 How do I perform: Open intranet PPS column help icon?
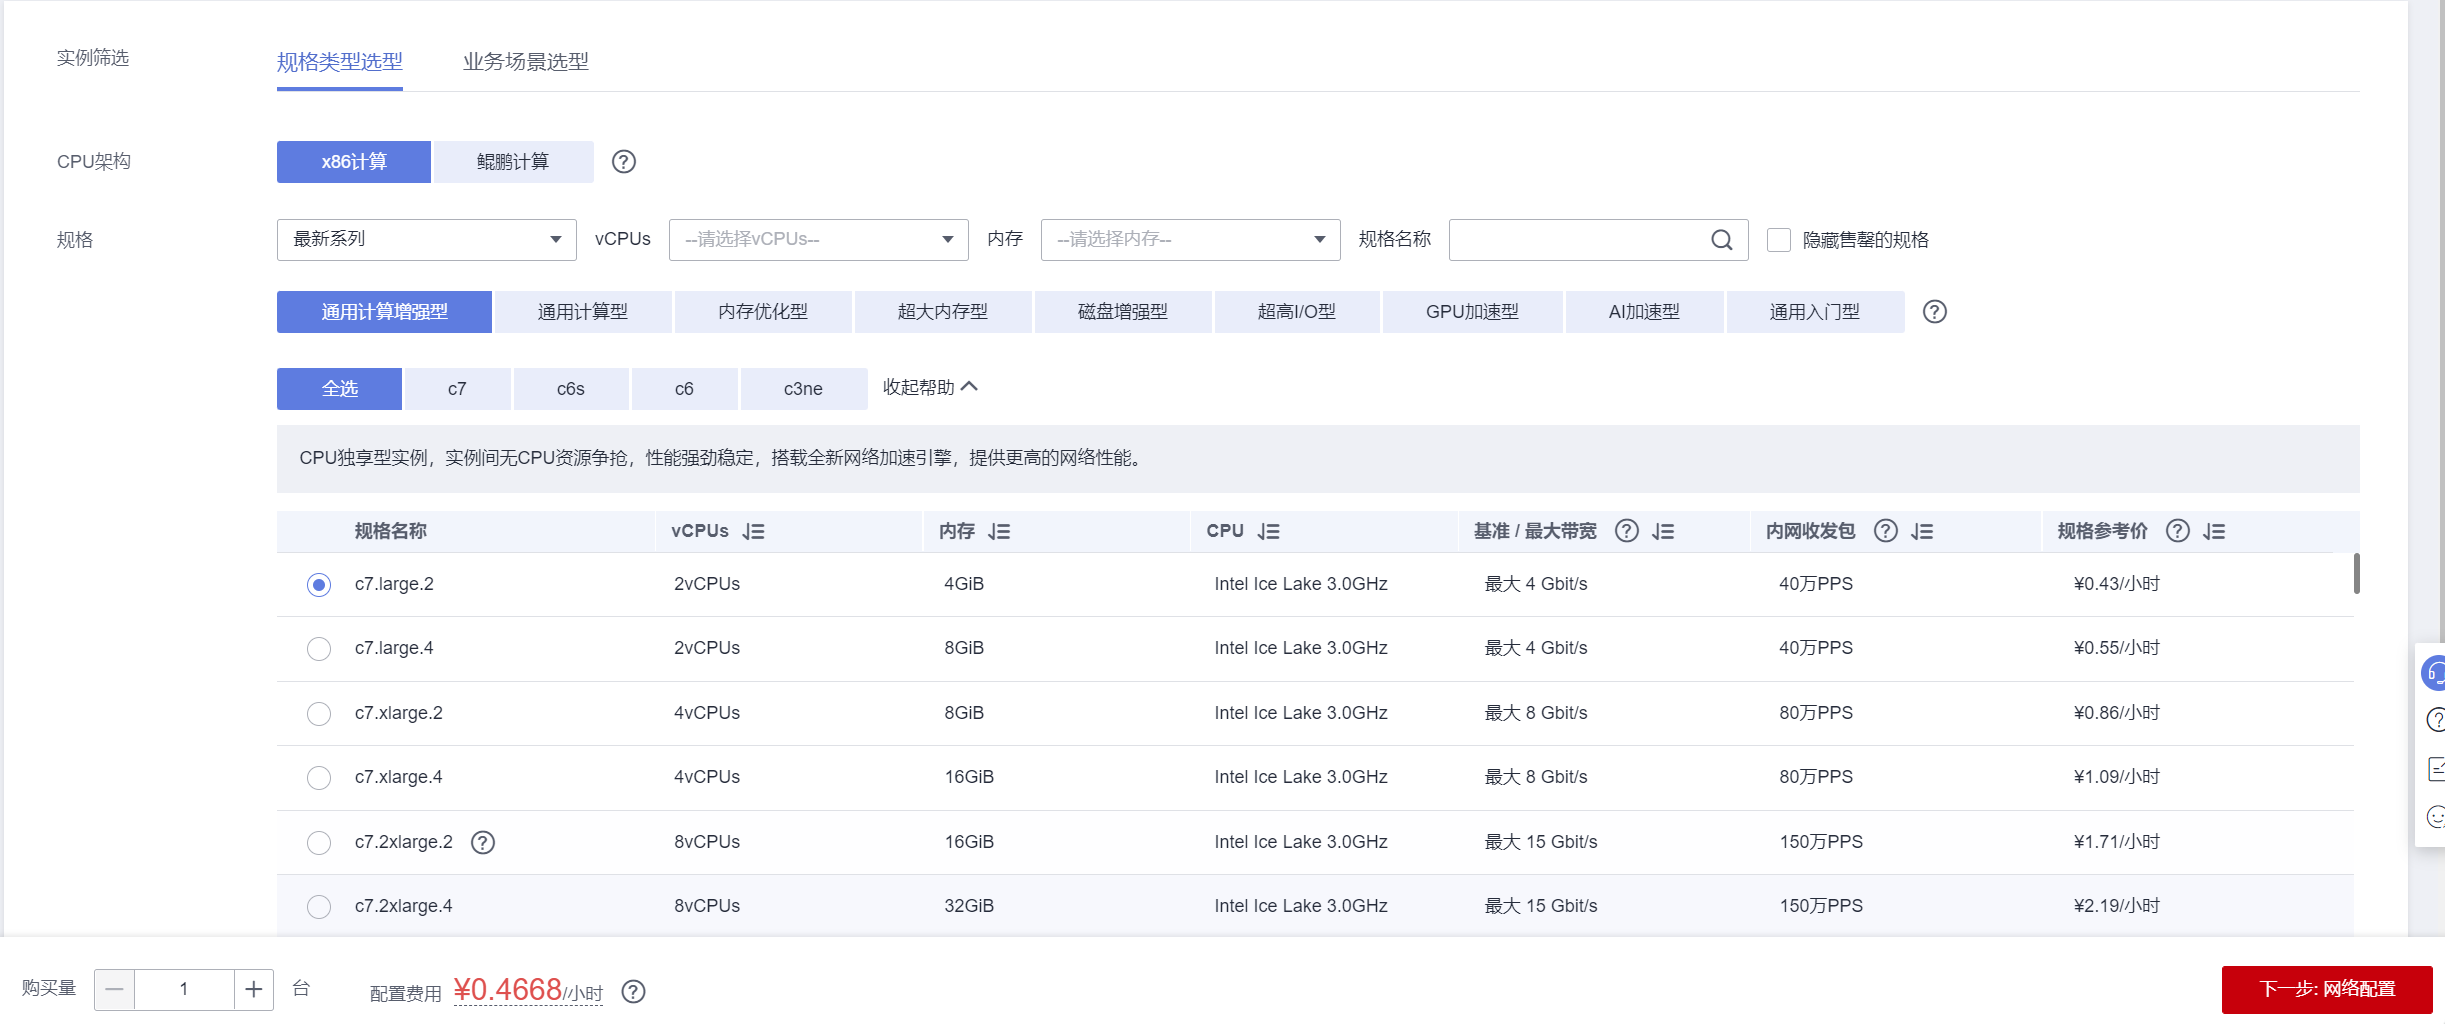pos(1885,531)
